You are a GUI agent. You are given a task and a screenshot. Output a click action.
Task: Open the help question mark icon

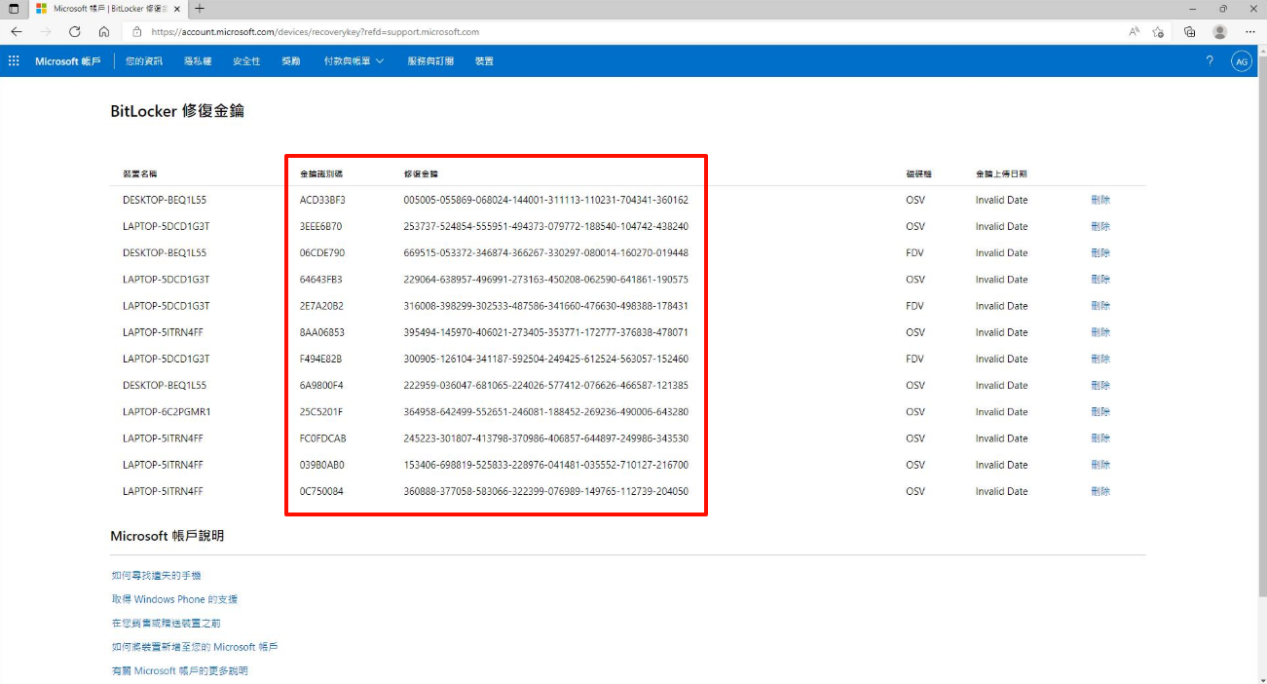(x=1210, y=61)
